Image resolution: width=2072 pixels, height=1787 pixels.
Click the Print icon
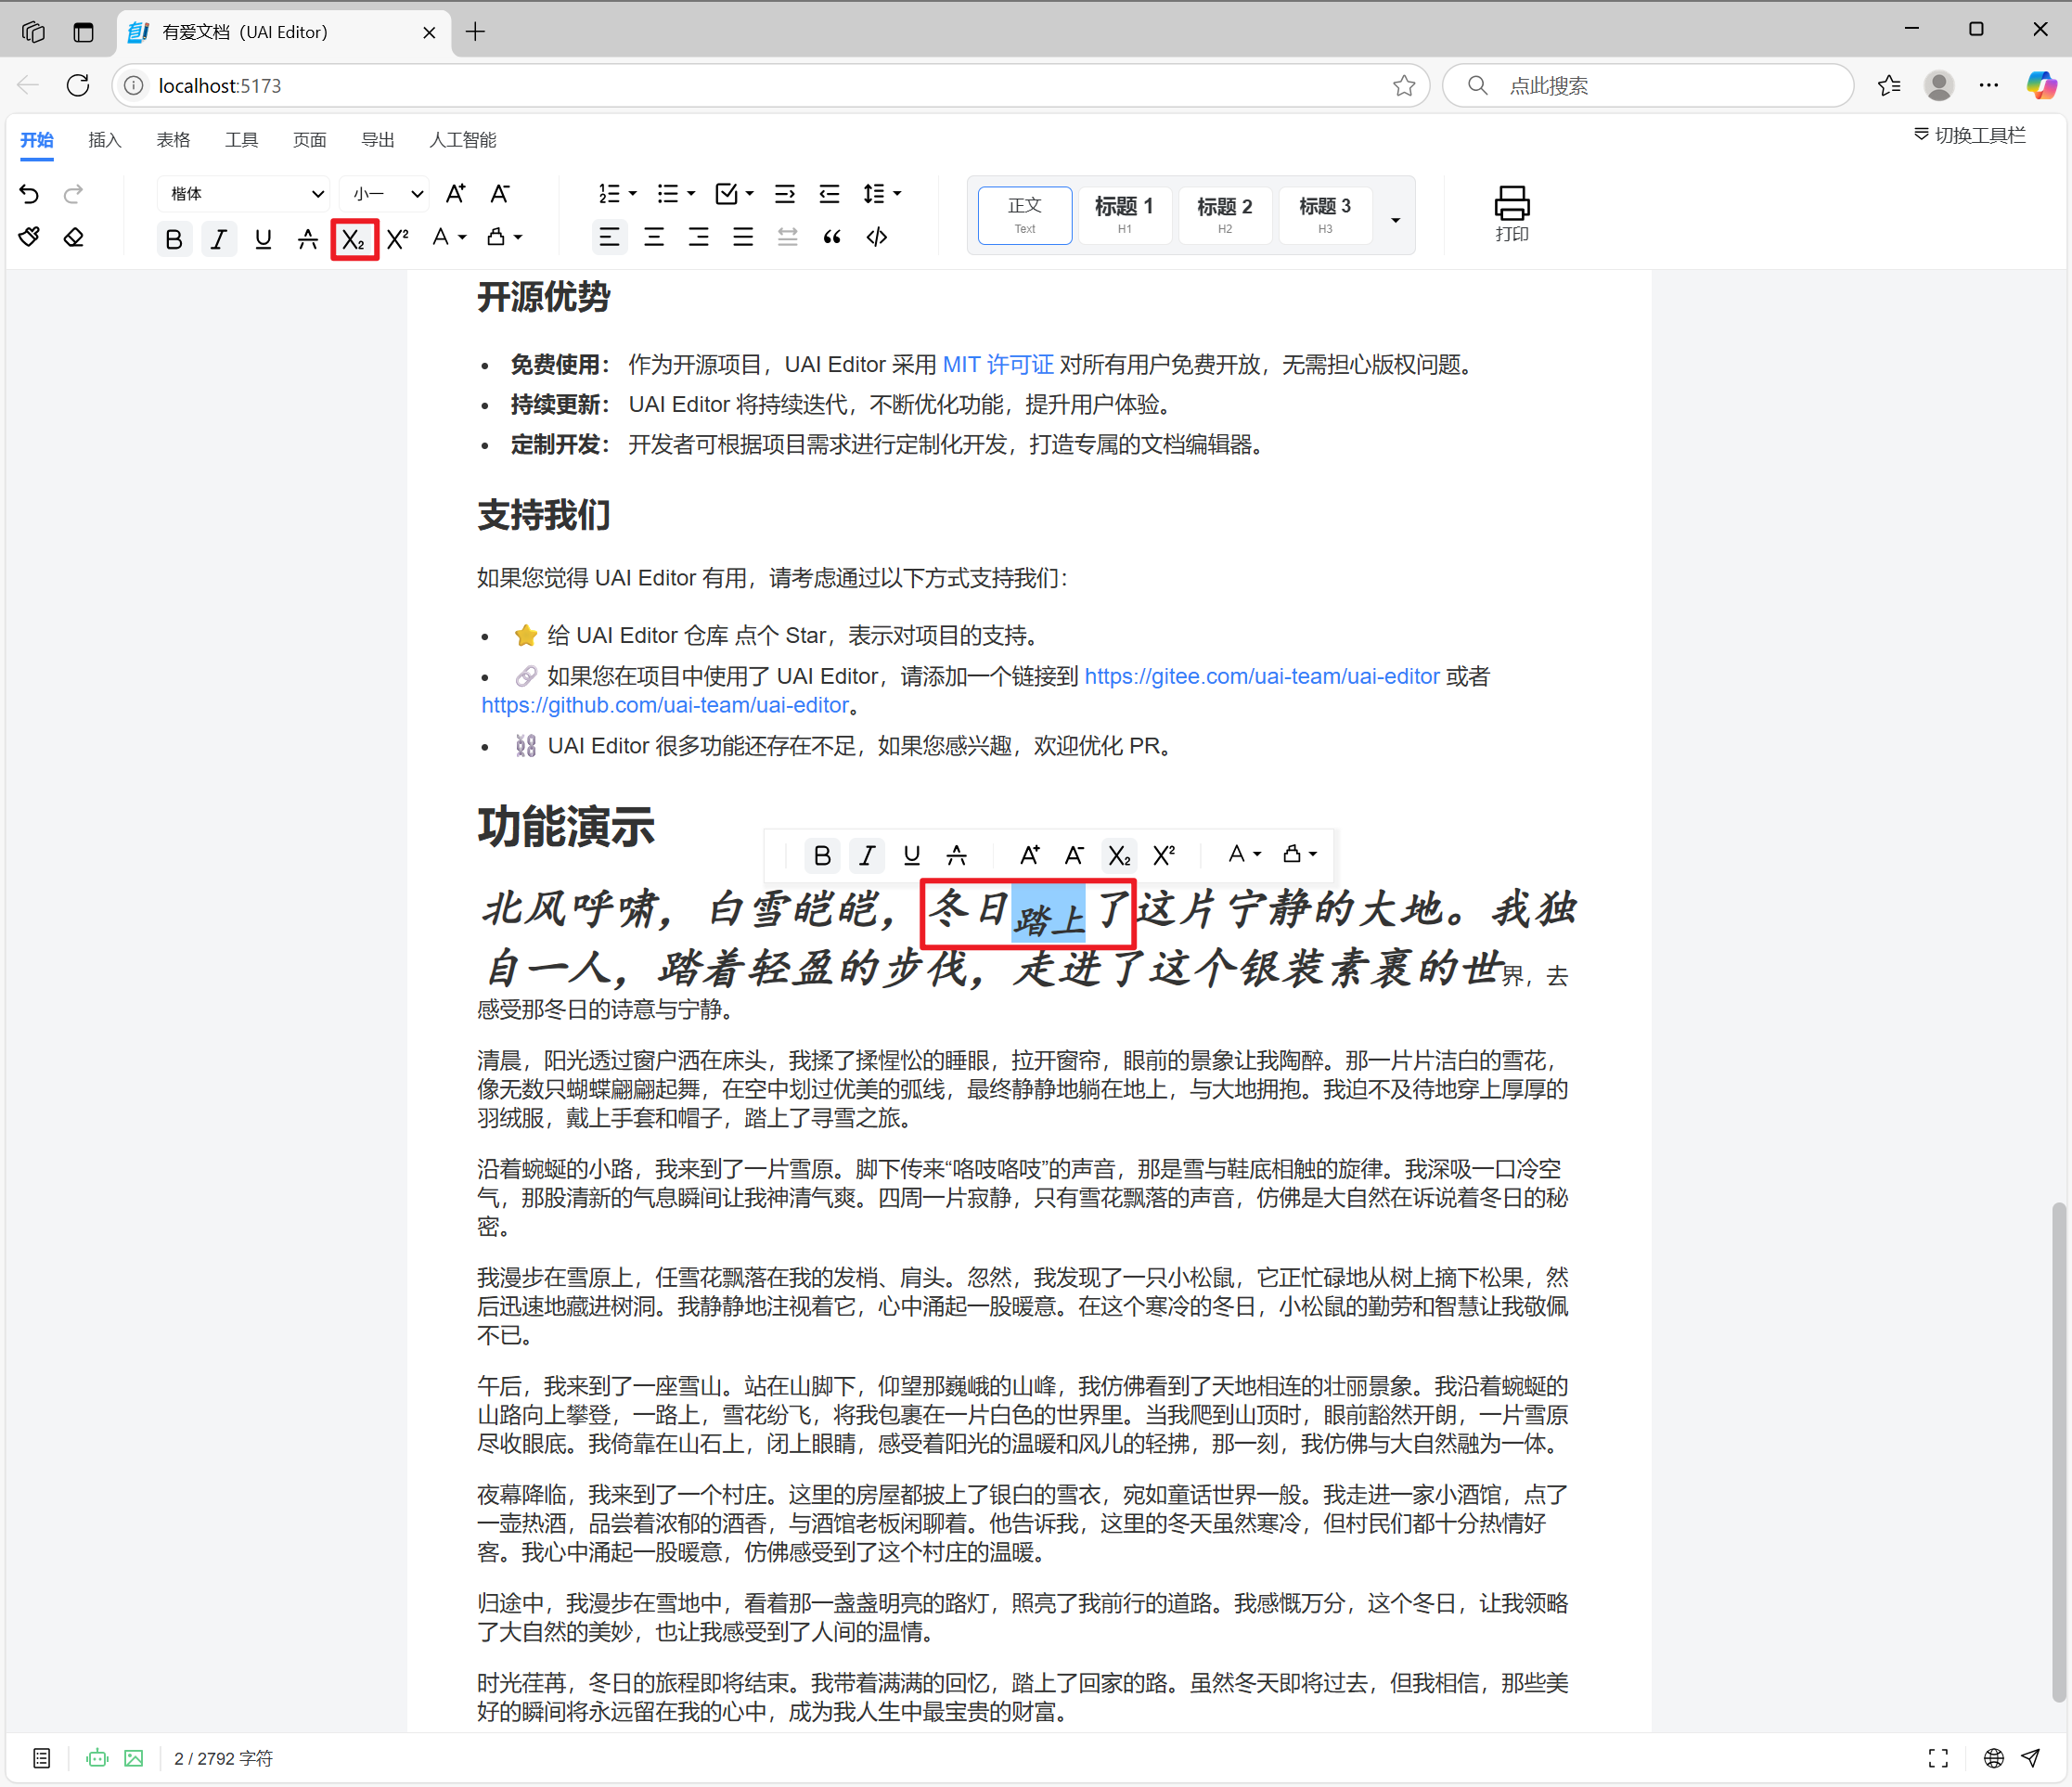tap(1511, 213)
